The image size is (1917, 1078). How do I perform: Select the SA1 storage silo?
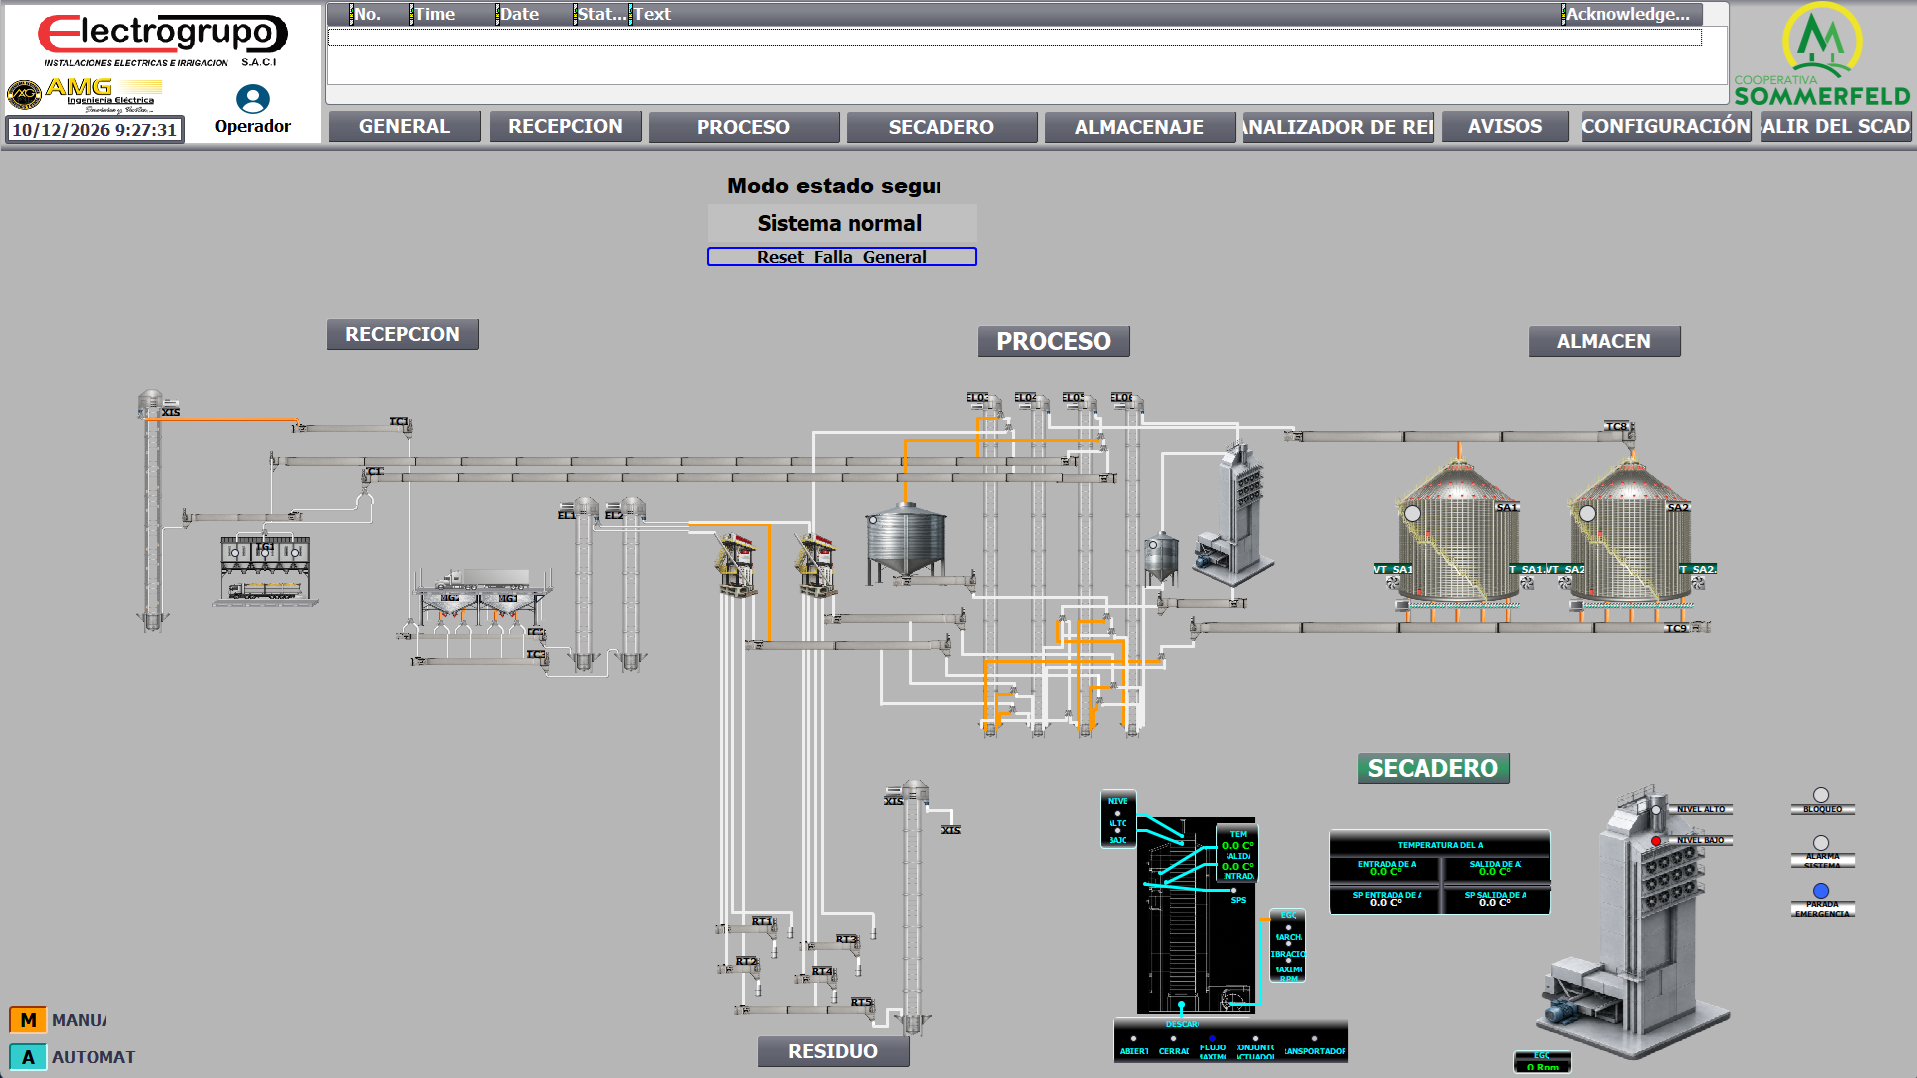click(x=1457, y=532)
